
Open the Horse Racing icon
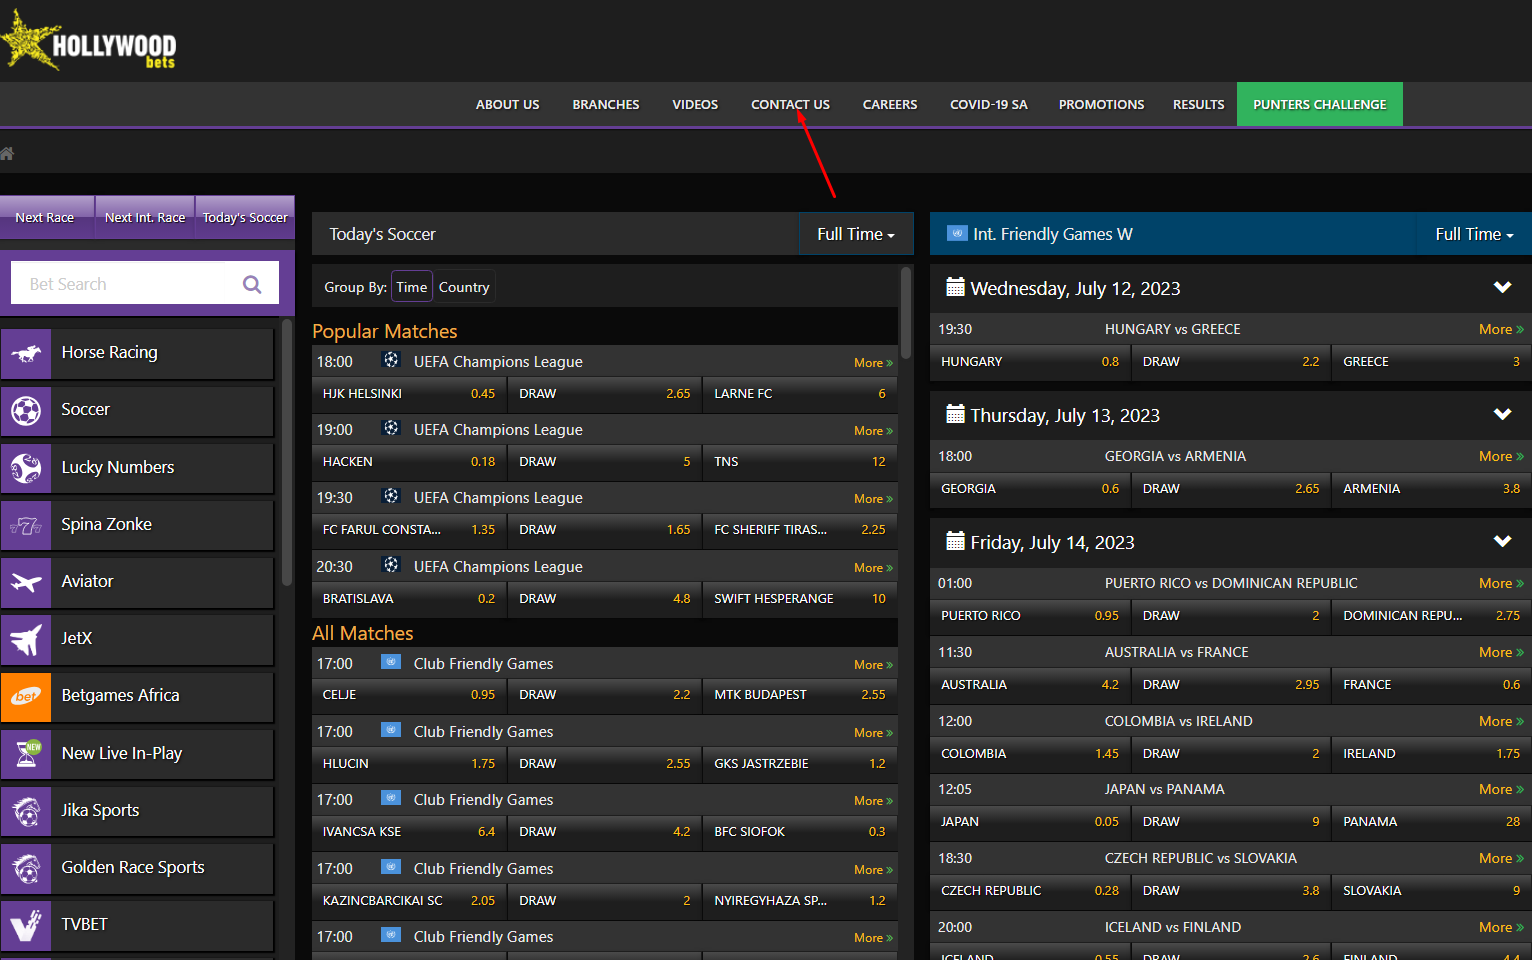coord(26,353)
